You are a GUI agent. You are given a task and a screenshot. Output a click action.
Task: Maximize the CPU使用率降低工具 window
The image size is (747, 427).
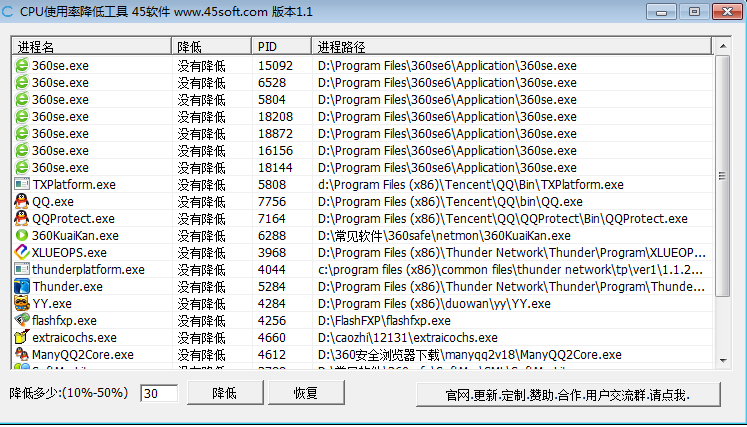tap(694, 11)
